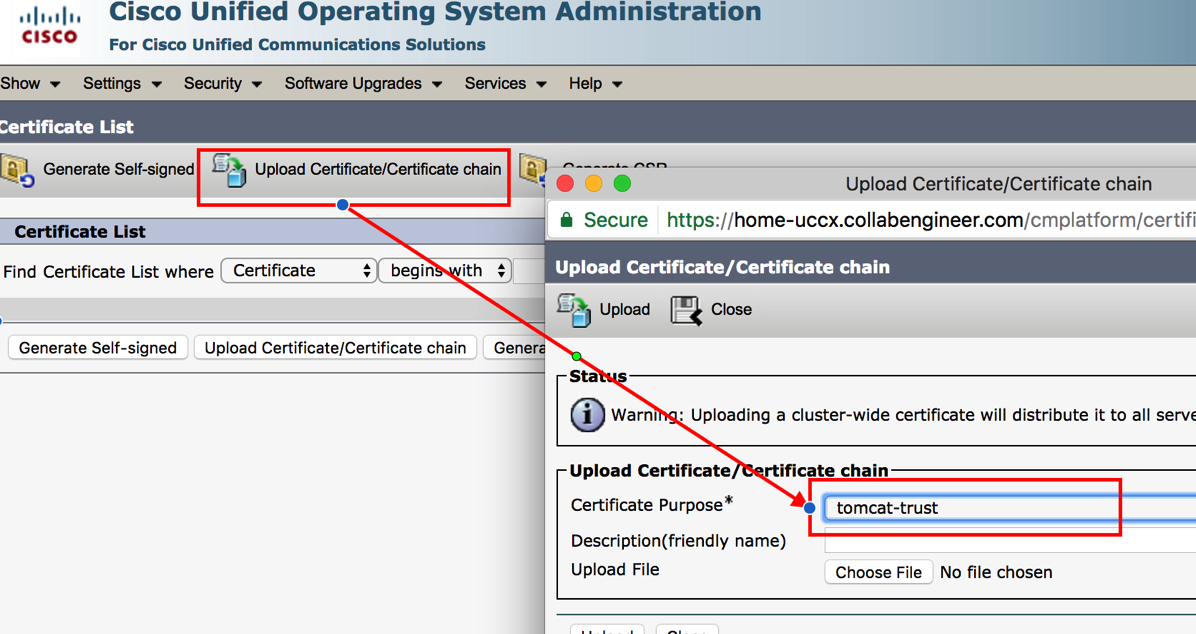Open the Certificate Purpose tomcat-trust dropdown
1196x634 pixels.
point(1000,508)
